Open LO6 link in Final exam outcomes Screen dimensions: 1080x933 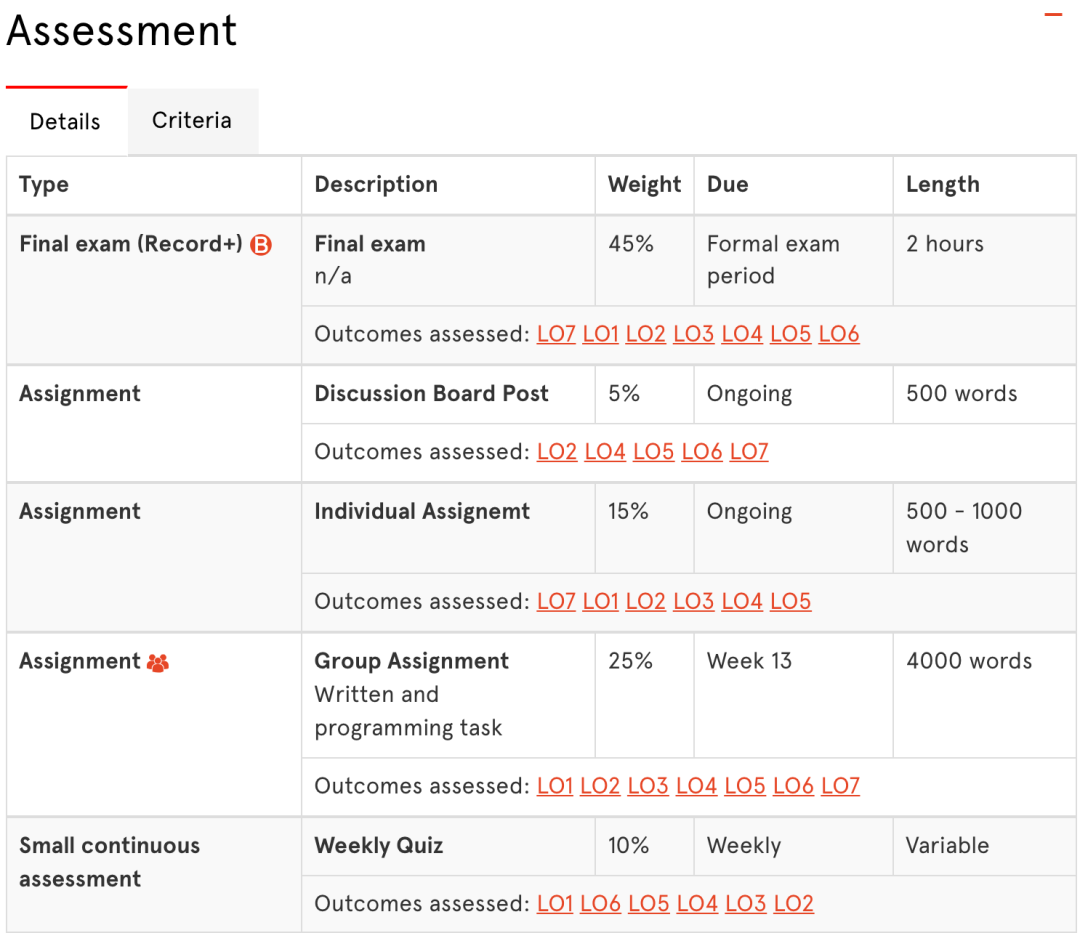pyautogui.click(x=839, y=335)
